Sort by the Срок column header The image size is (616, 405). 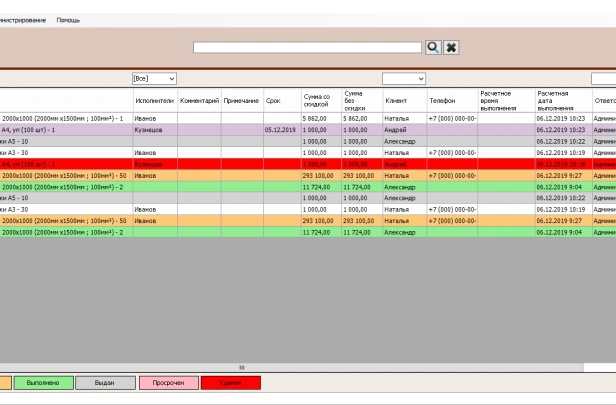[273, 100]
